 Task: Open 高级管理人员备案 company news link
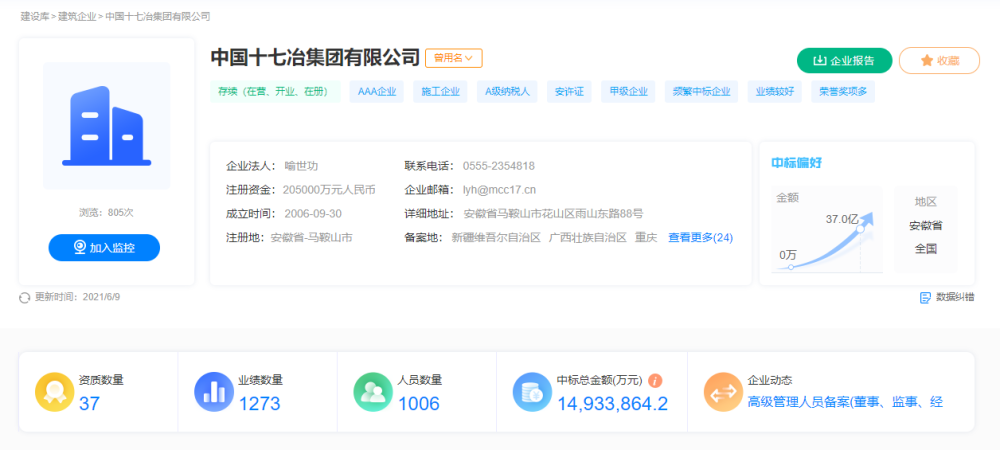845,403
